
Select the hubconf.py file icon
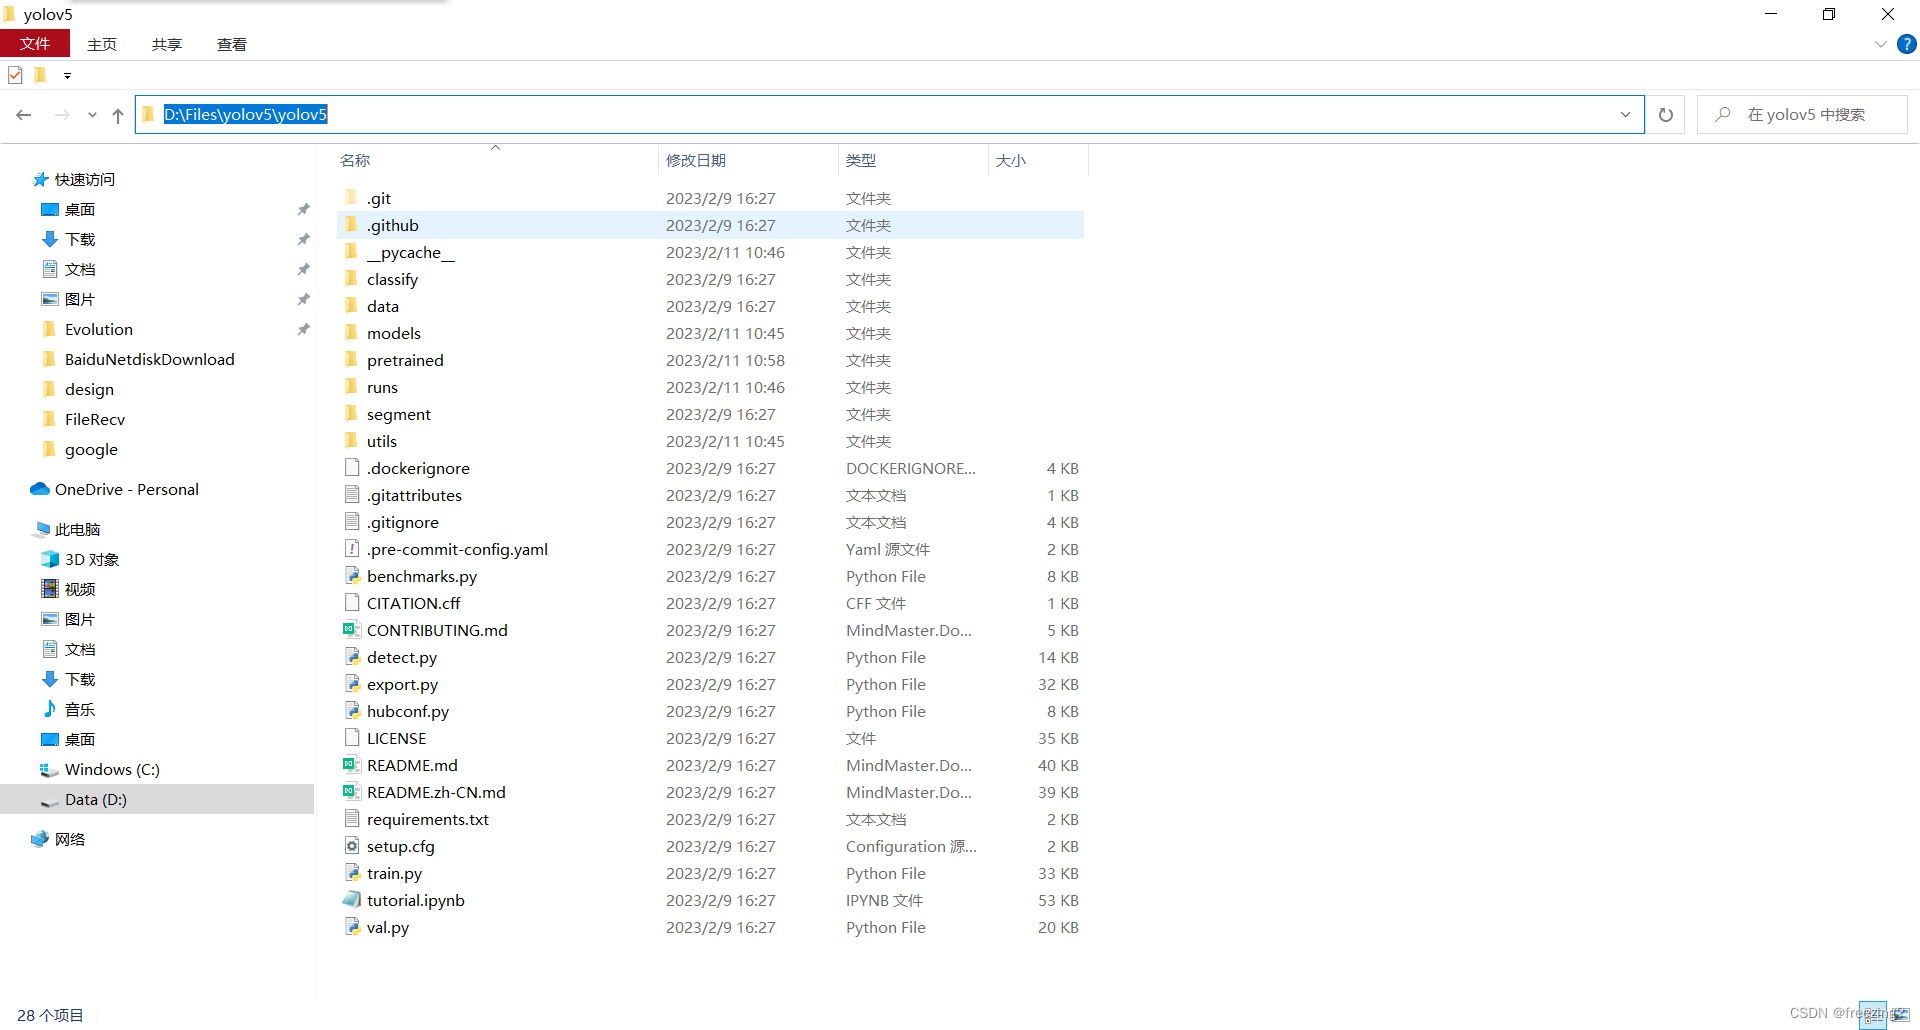(352, 711)
